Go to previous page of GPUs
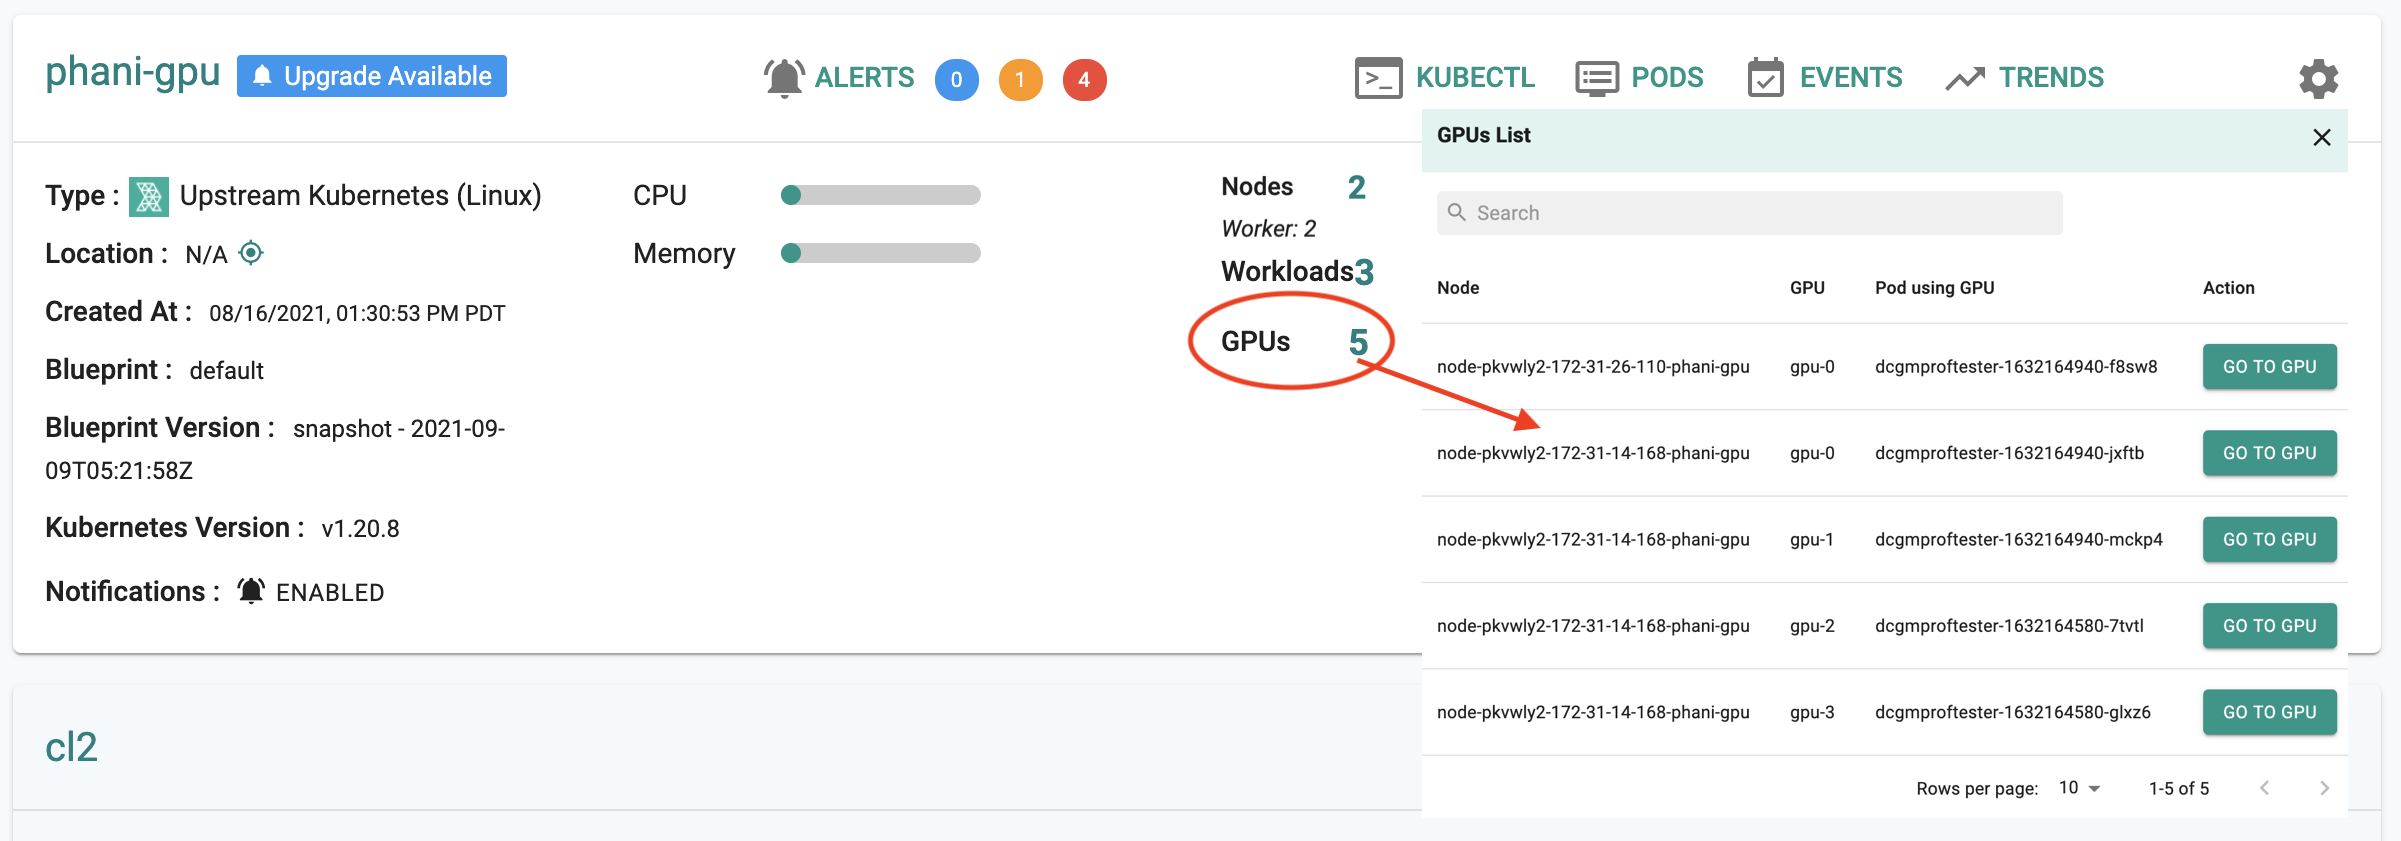The image size is (2401, 841). pos(2264,788)
